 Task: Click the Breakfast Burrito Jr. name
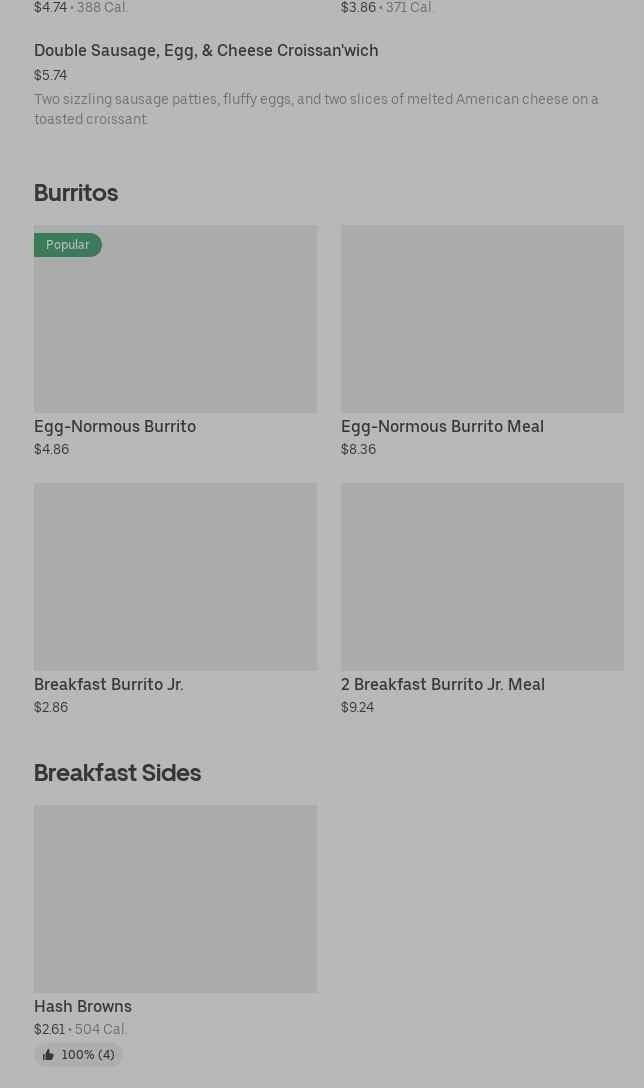[x=109, y=684]
